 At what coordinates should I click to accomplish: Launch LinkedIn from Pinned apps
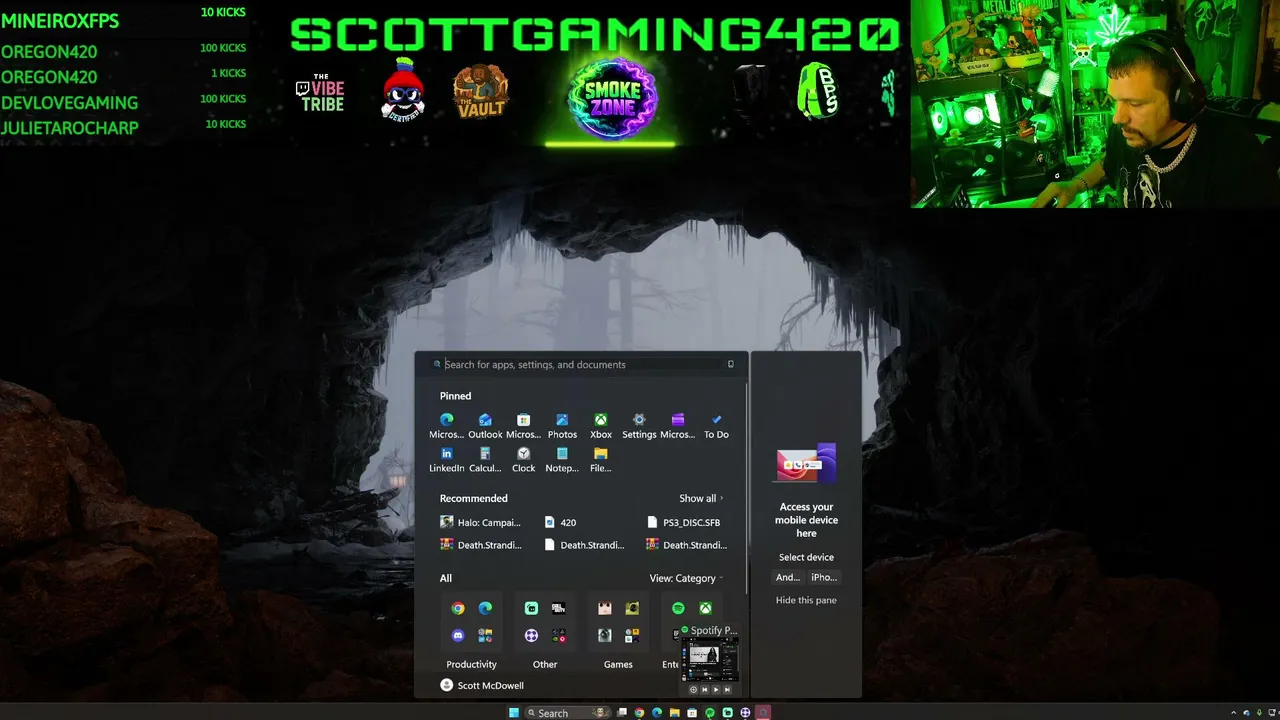(x=446, y=460)
